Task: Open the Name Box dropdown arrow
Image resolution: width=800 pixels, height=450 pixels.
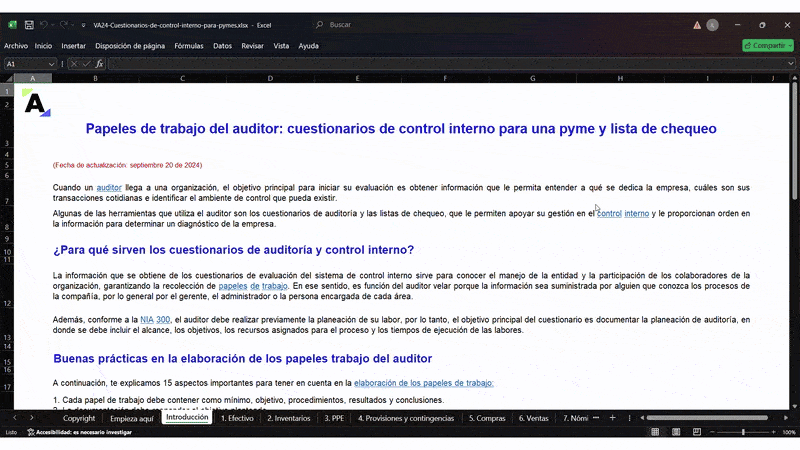Action: point(54,64)
